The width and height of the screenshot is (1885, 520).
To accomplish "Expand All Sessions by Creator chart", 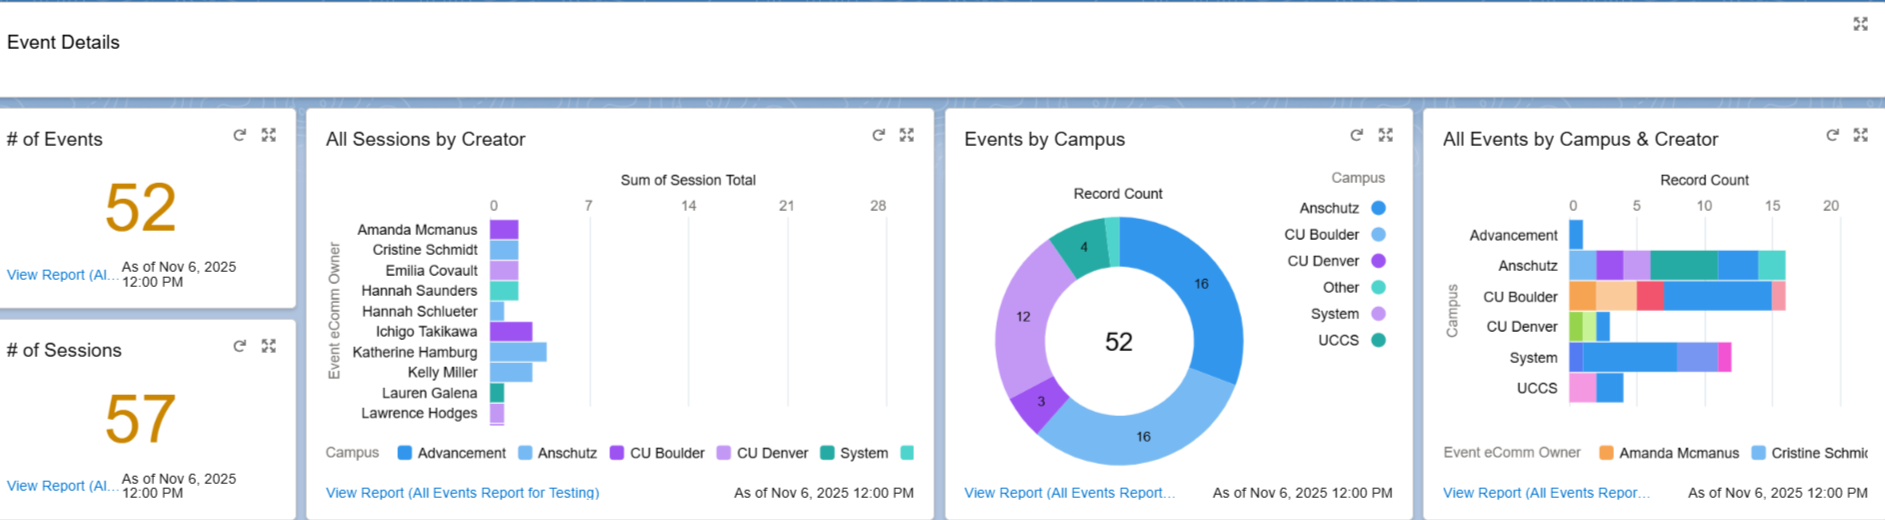I will (x=907, y=135).
